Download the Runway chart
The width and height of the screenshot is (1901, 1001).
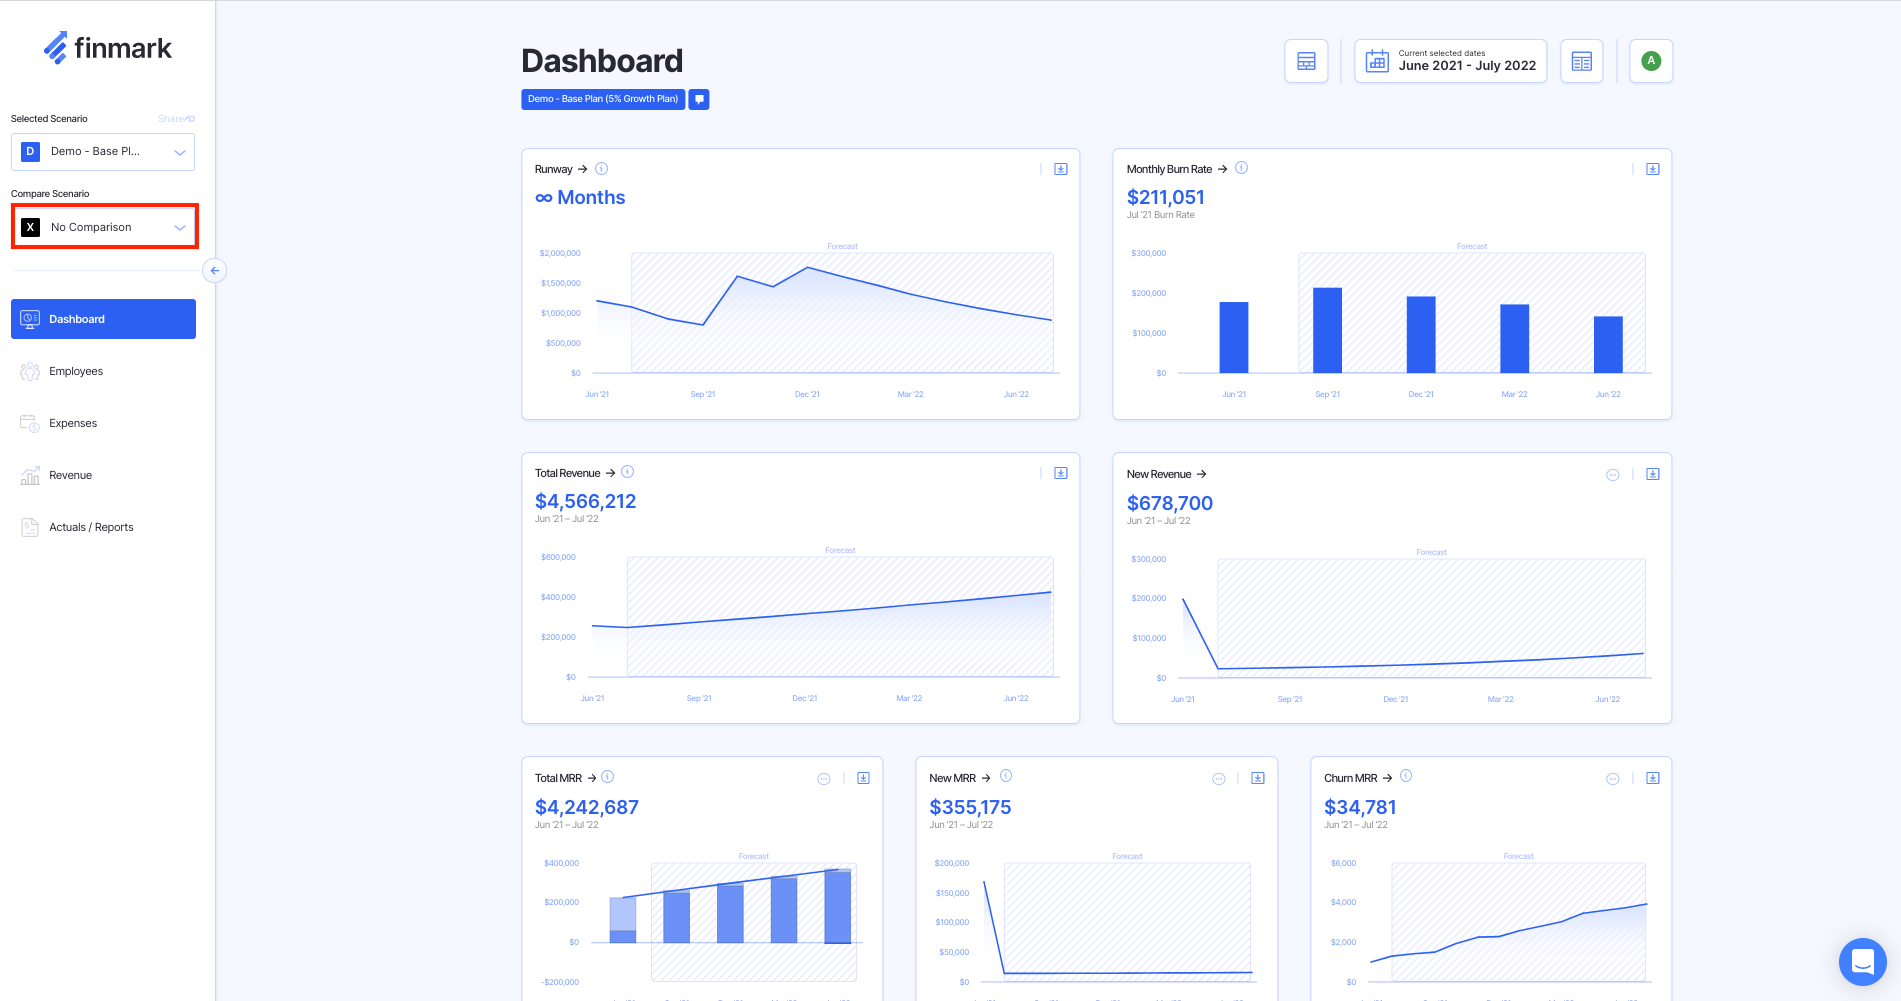1061,169
